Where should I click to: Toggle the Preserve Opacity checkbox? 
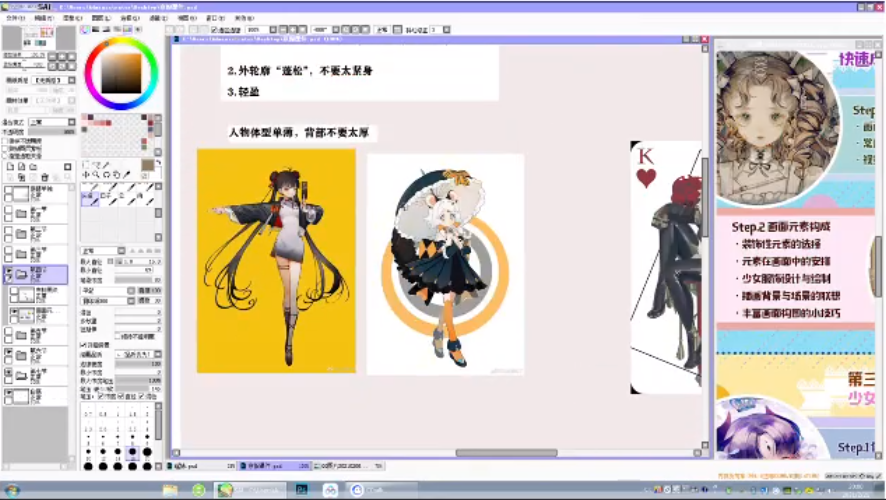(x=5, y=141)
